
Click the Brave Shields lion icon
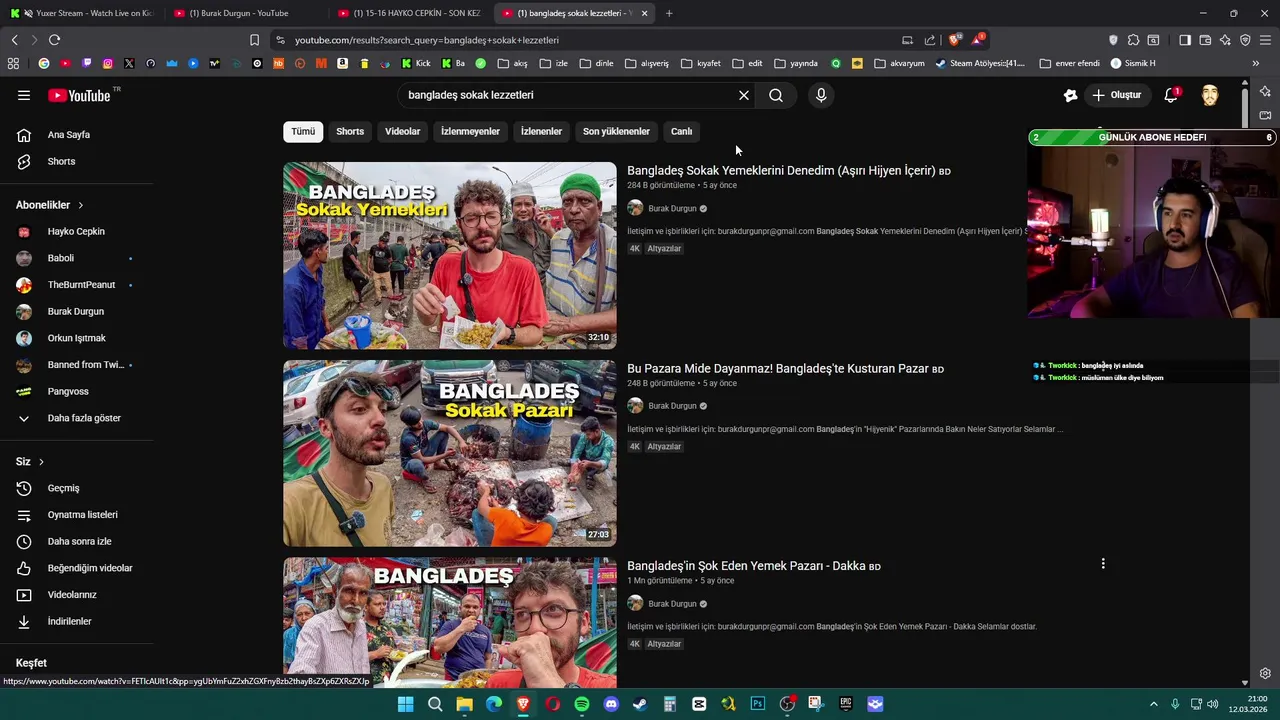954,40
